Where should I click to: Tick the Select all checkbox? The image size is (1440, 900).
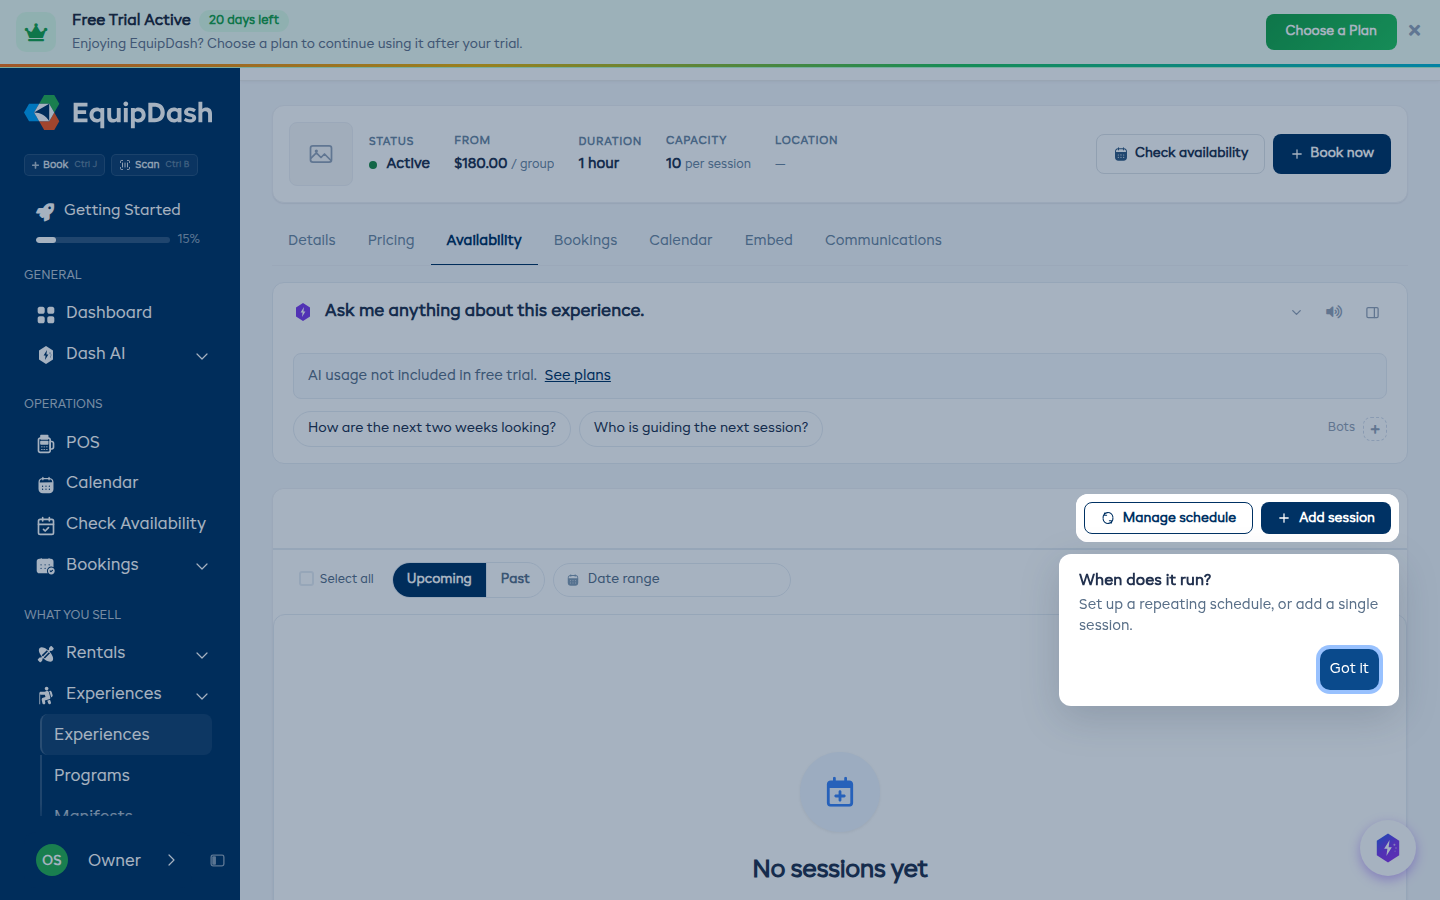306,579
